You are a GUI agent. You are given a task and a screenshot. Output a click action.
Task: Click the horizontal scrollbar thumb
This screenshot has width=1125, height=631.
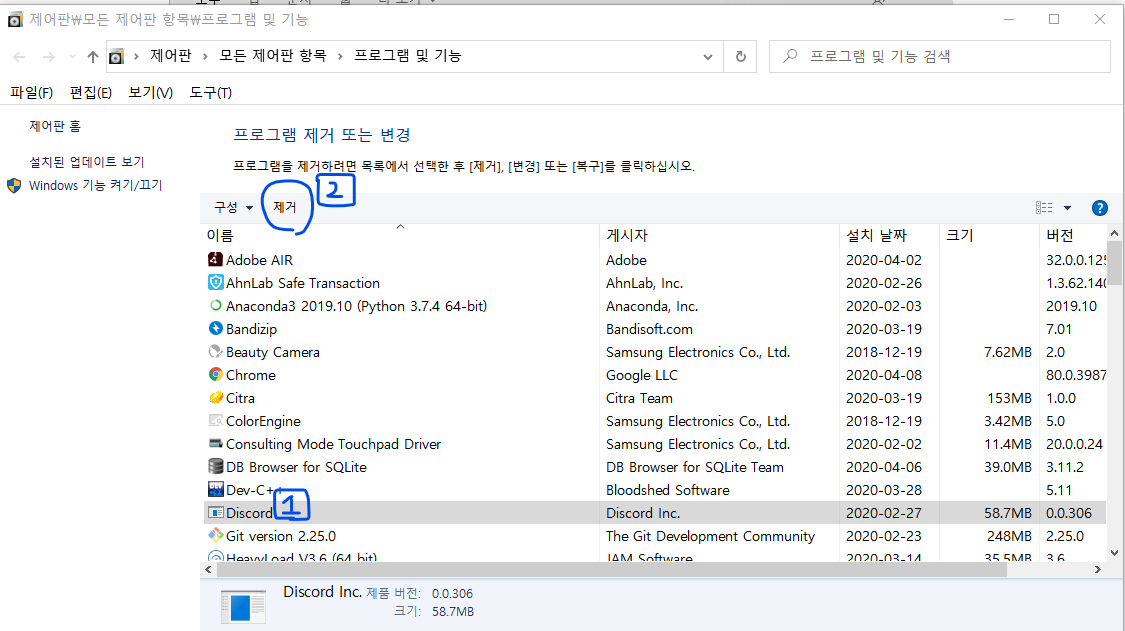pyautogui.click(x=611, y=569)
